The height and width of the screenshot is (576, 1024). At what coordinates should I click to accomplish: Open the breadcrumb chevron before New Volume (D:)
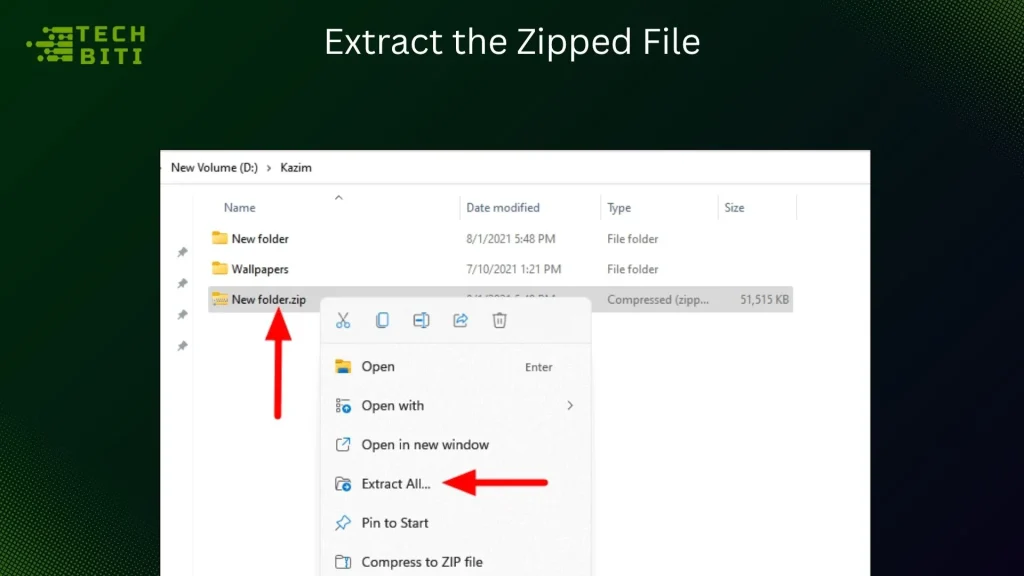pos(163,167)
